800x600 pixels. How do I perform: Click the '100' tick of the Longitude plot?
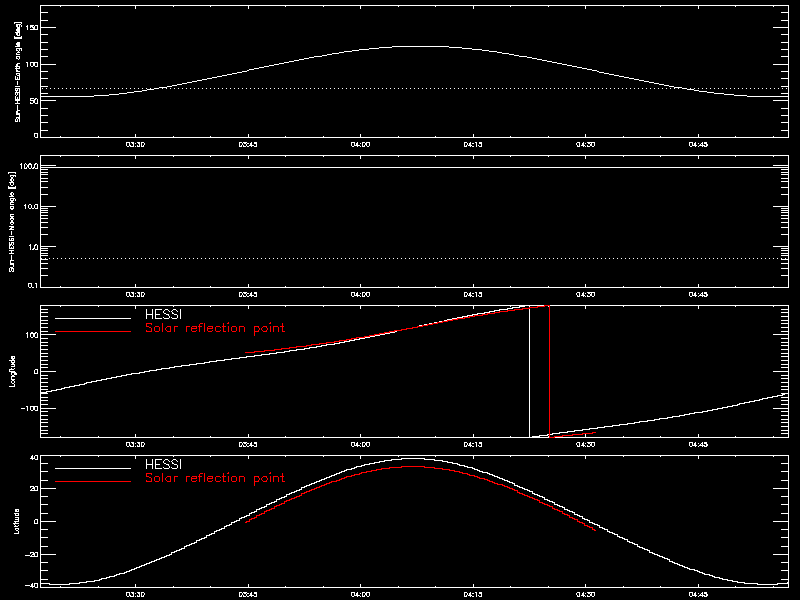coord(32,335)
